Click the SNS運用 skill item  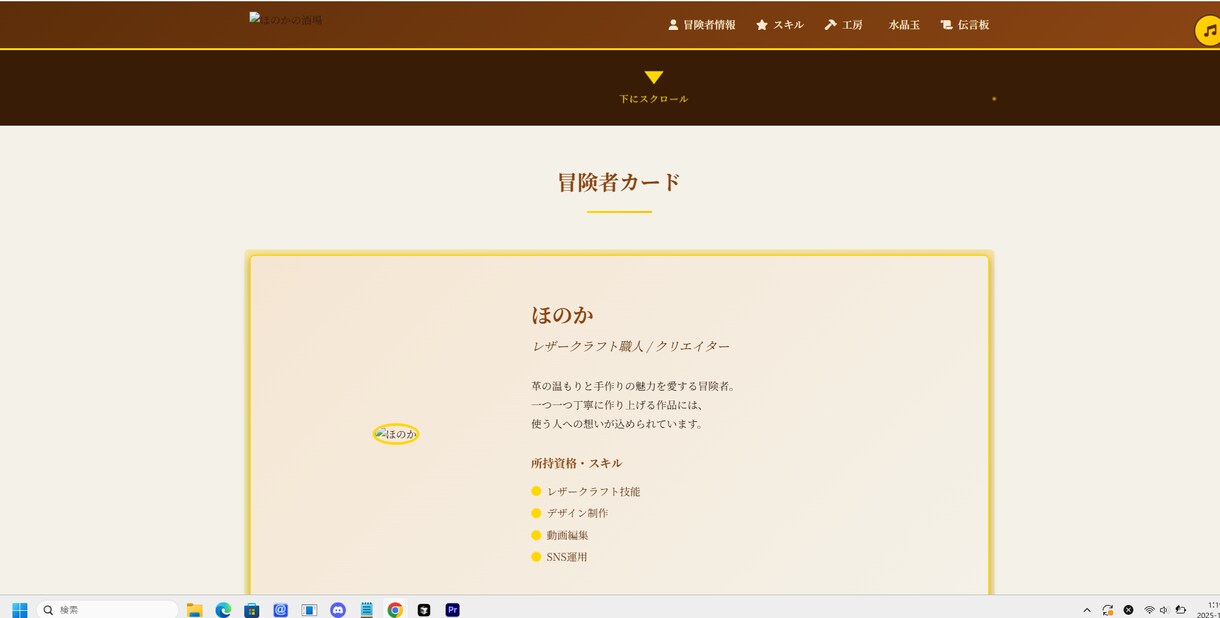(x=560, y=557)
